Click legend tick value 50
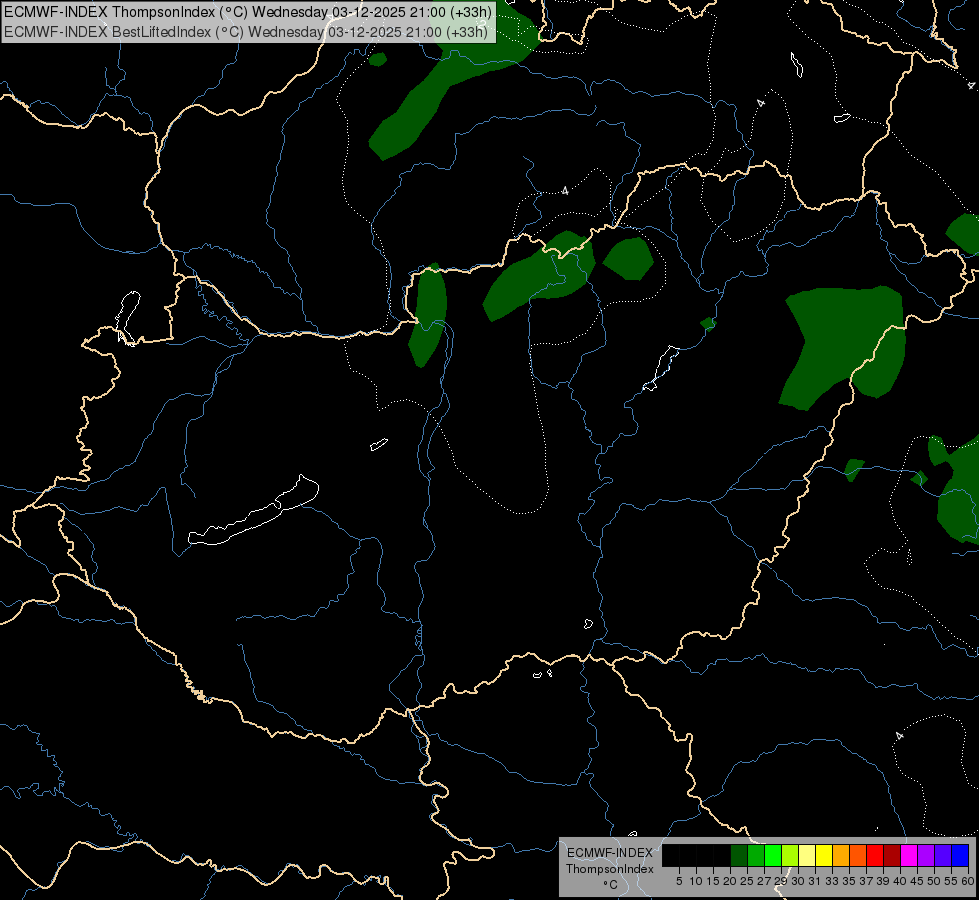 click(x=934, y=881)
